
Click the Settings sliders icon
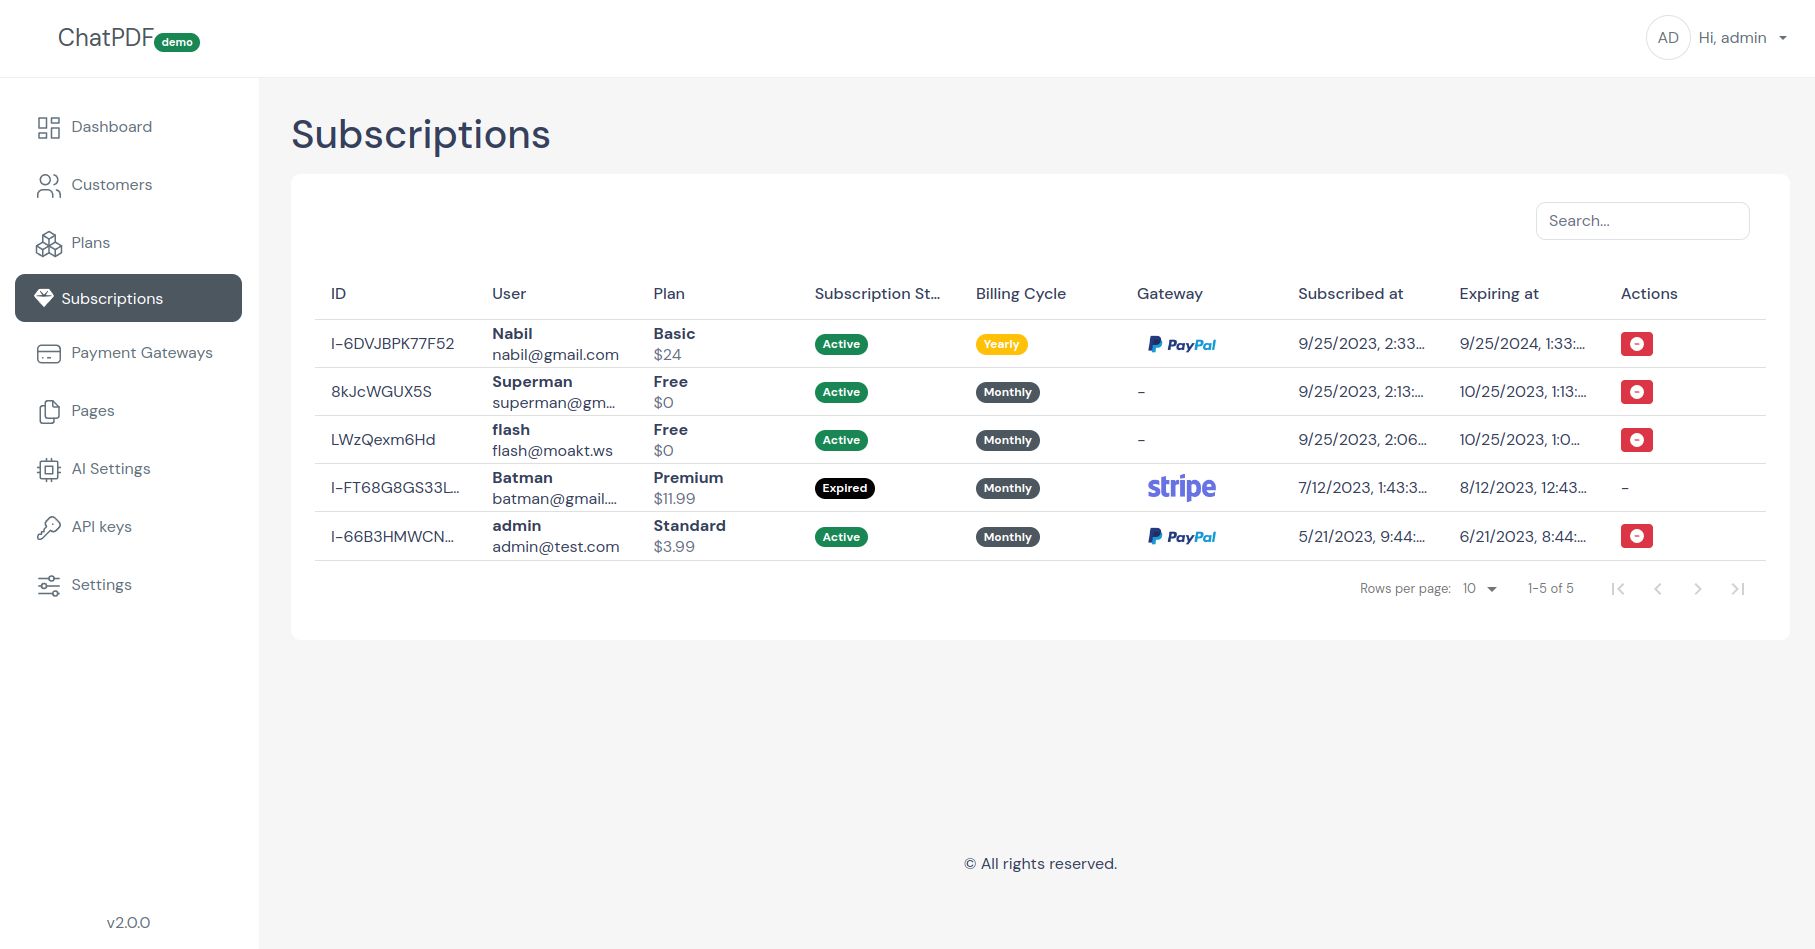pos(49,585)
